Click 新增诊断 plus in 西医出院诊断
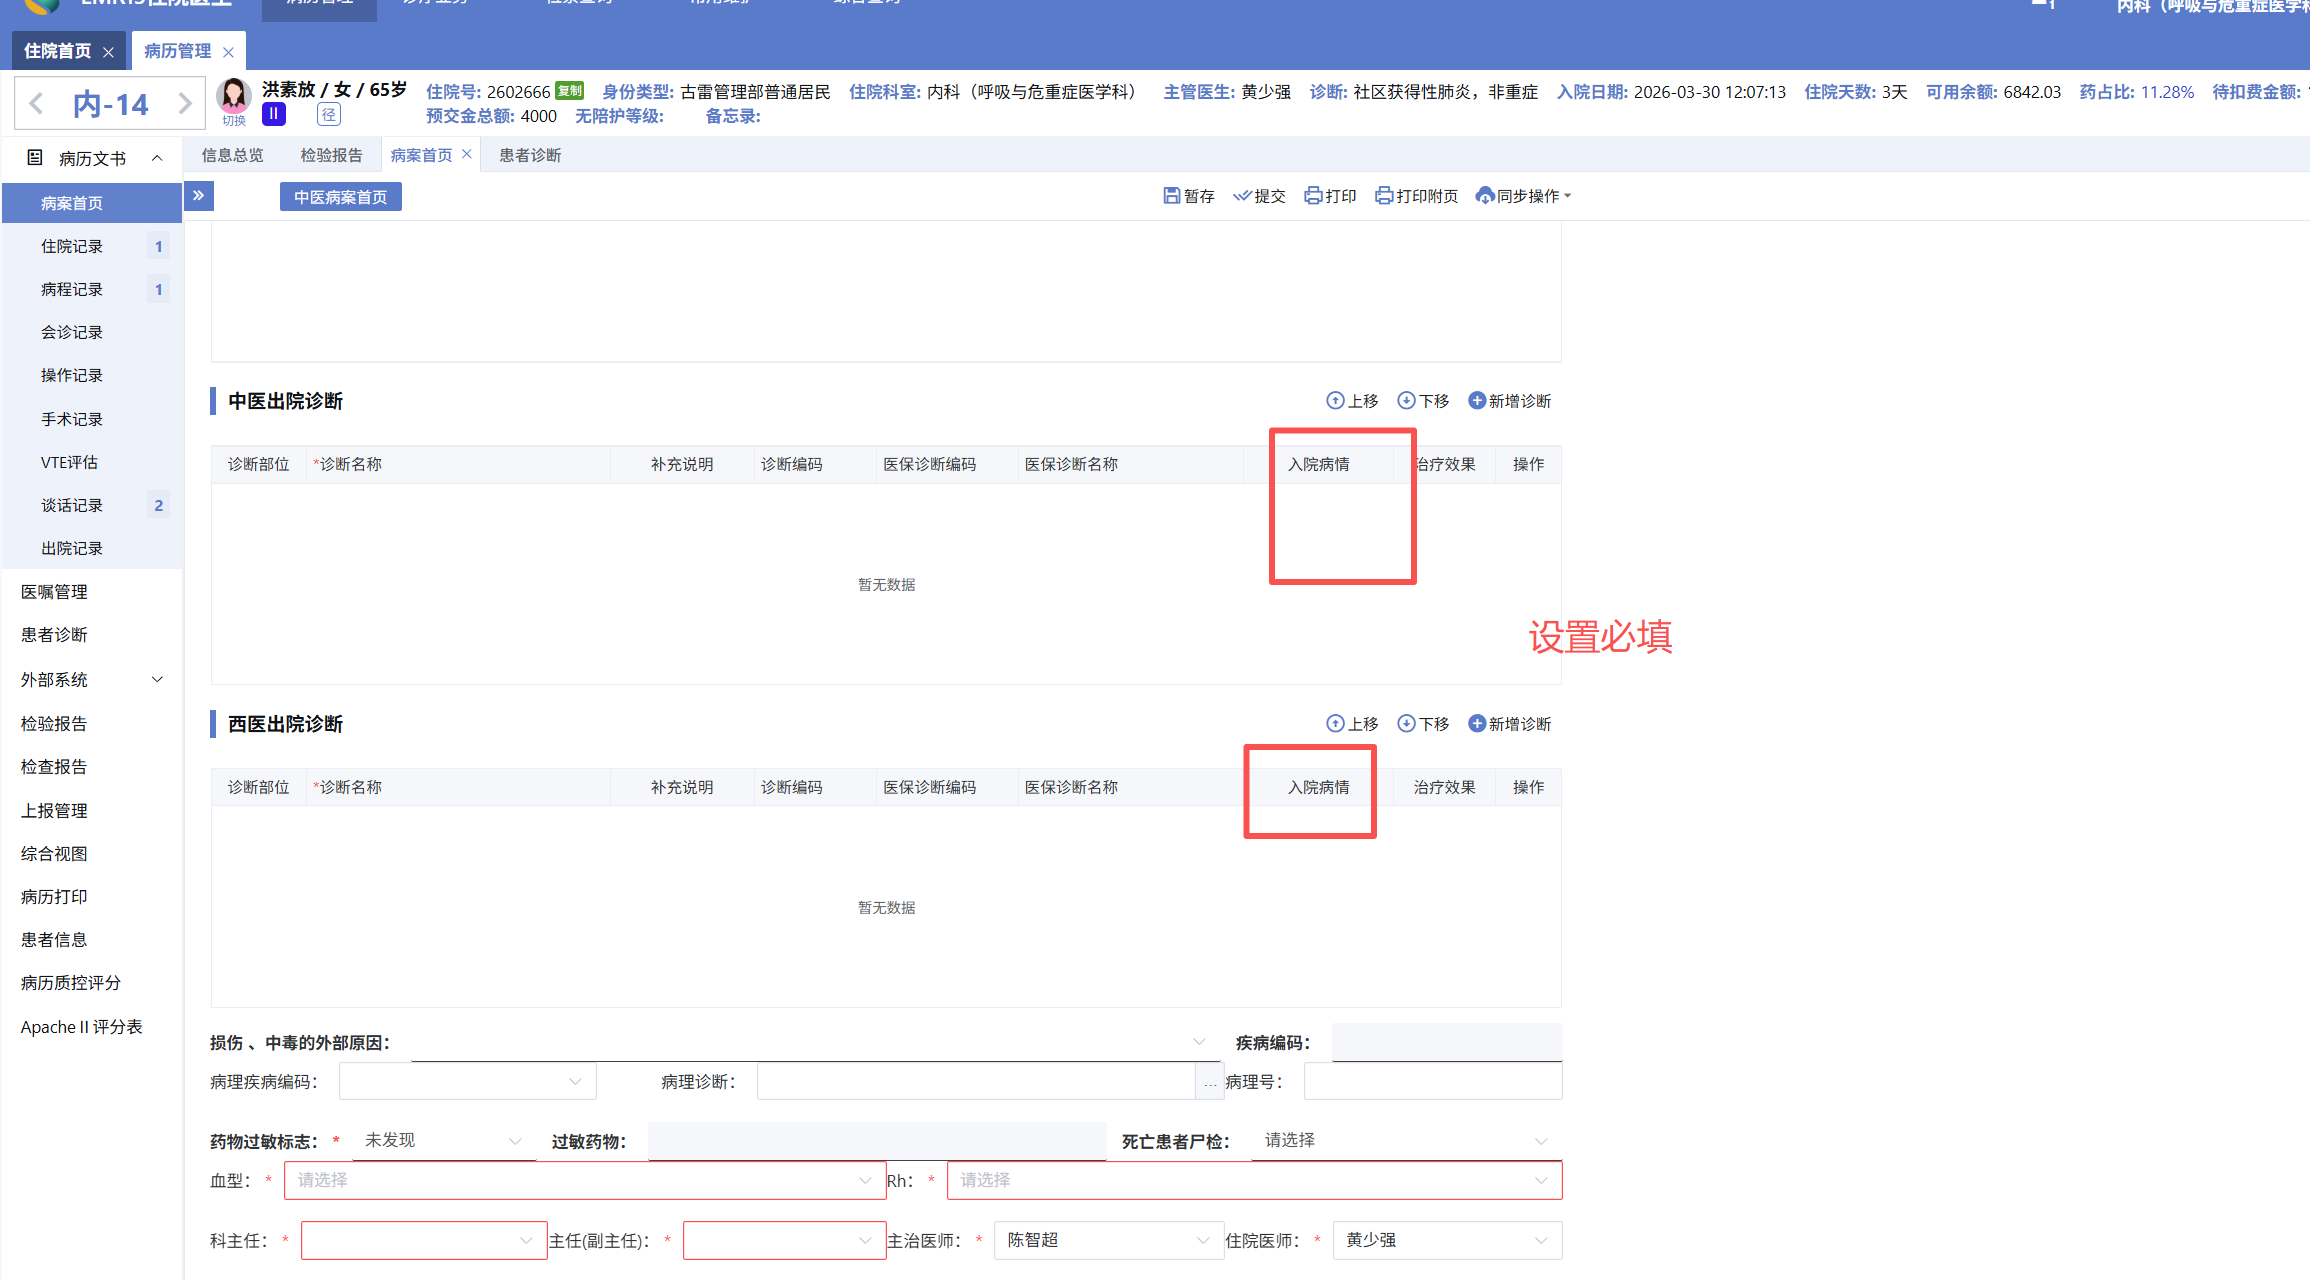Viewport: 2310px width, 1280px height. click(x=1477, y=724)
